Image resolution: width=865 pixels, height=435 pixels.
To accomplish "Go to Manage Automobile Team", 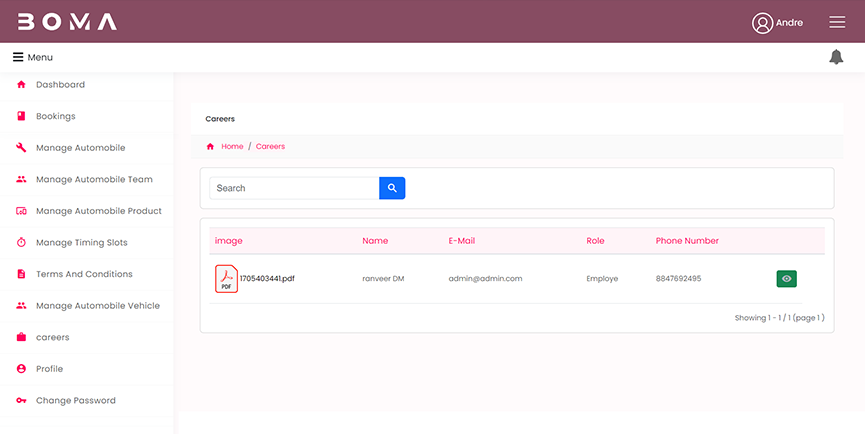I will click(94, 180).
